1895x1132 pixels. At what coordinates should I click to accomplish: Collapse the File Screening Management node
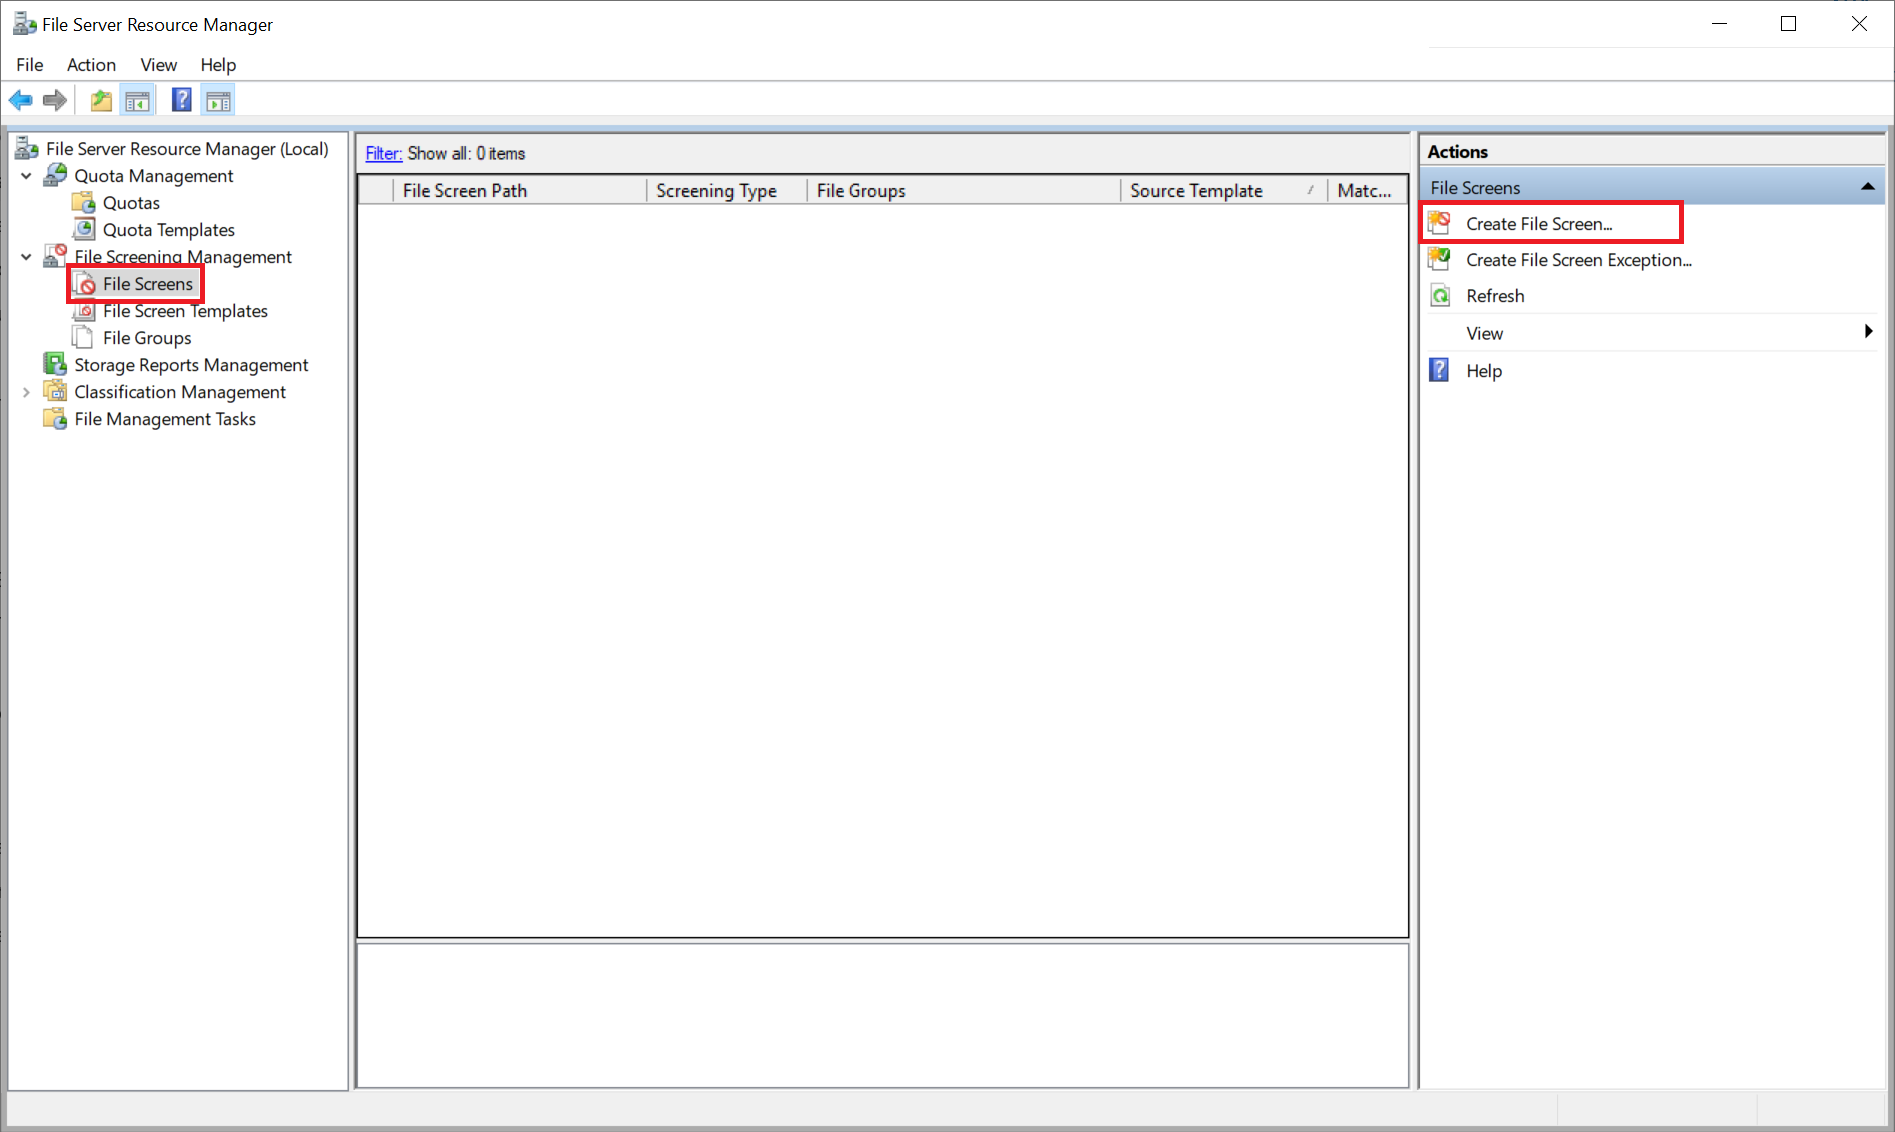tap(26, 257)
